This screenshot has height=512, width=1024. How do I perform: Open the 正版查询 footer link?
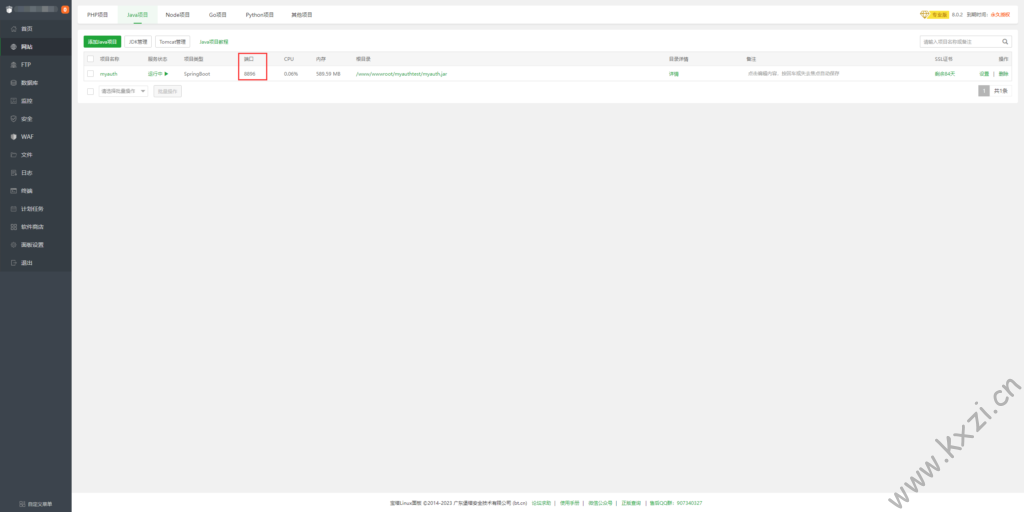tap(631, 503)
